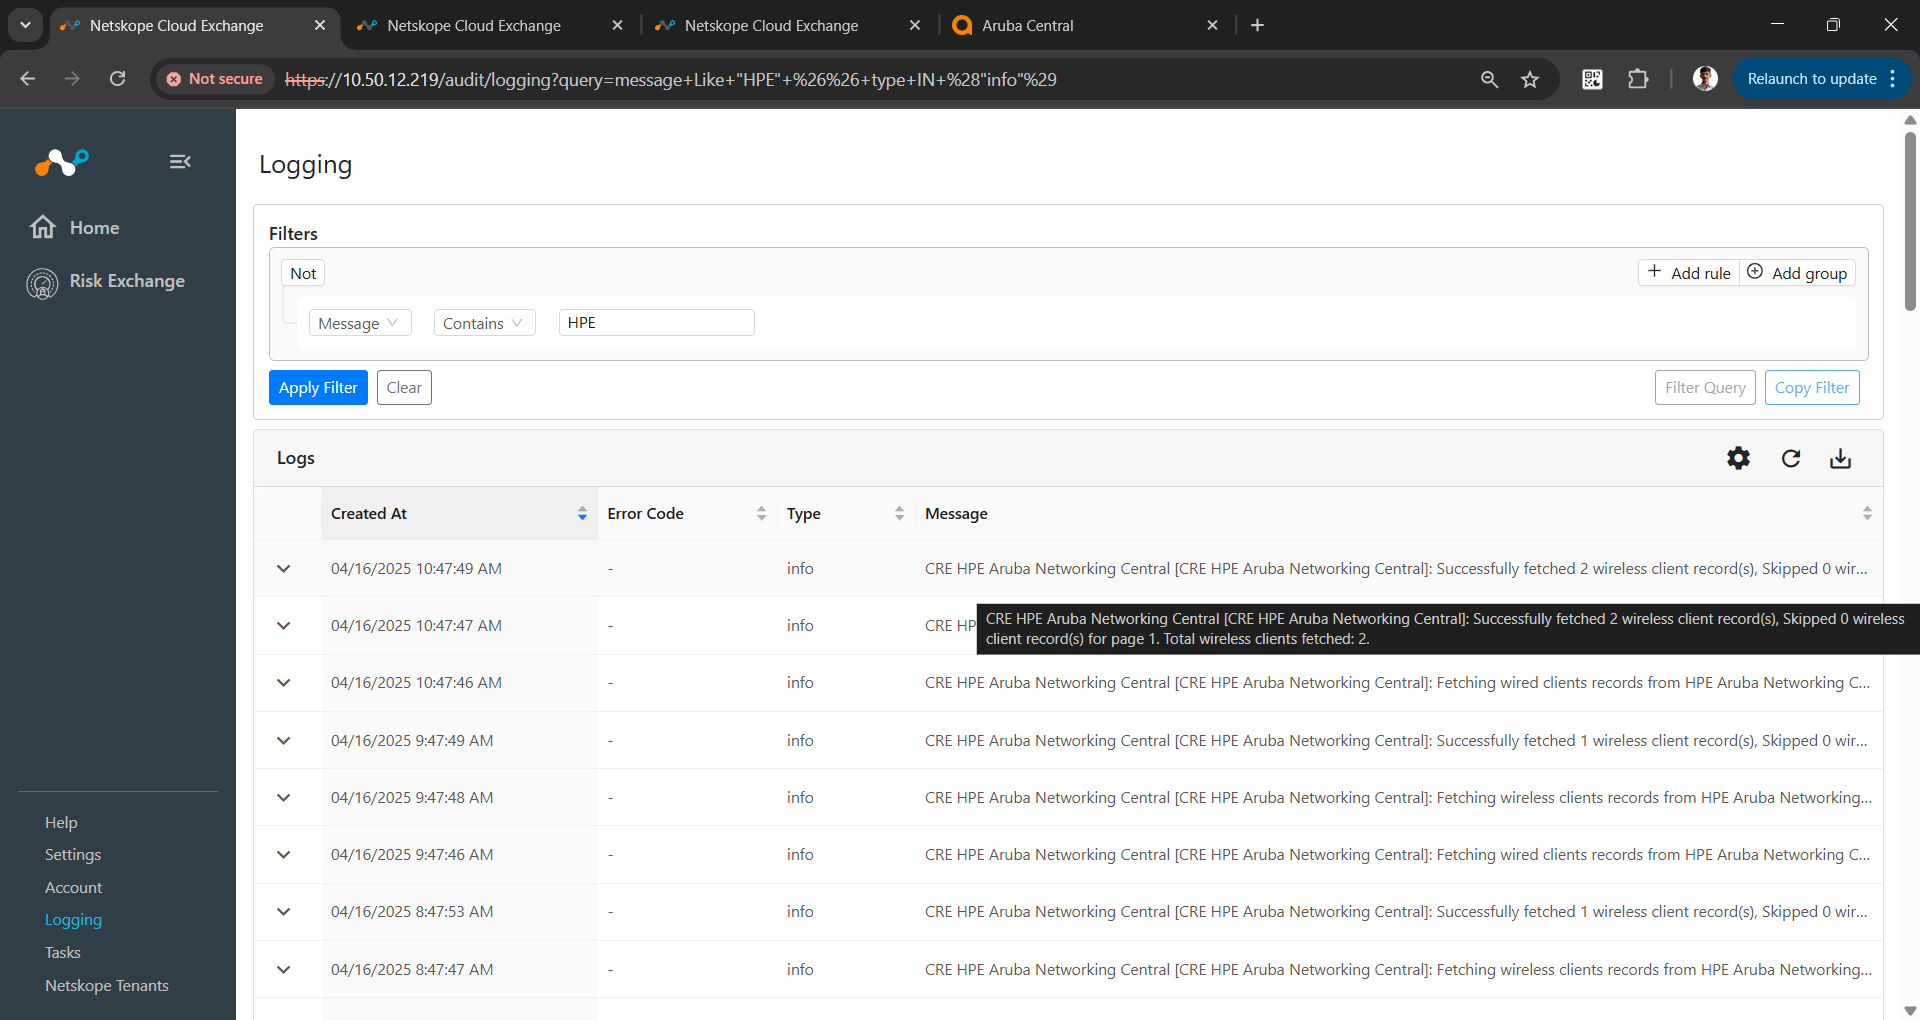Open the Tasks page
The width and height of the screenshot is (1920, 1020).
(x=62, y=953)
